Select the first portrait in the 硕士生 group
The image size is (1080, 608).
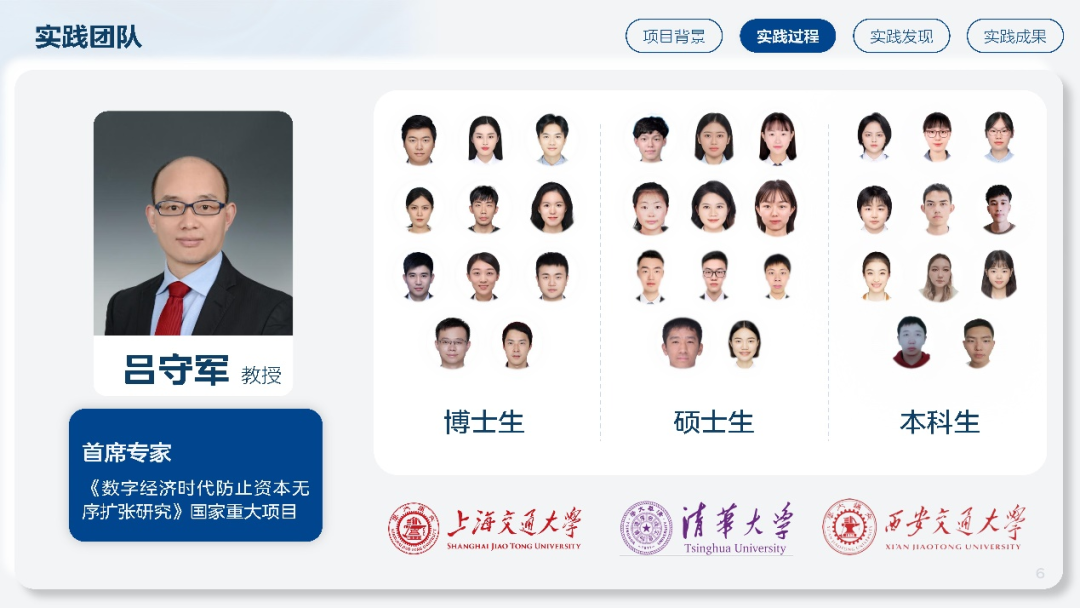[x=650, y=139]
